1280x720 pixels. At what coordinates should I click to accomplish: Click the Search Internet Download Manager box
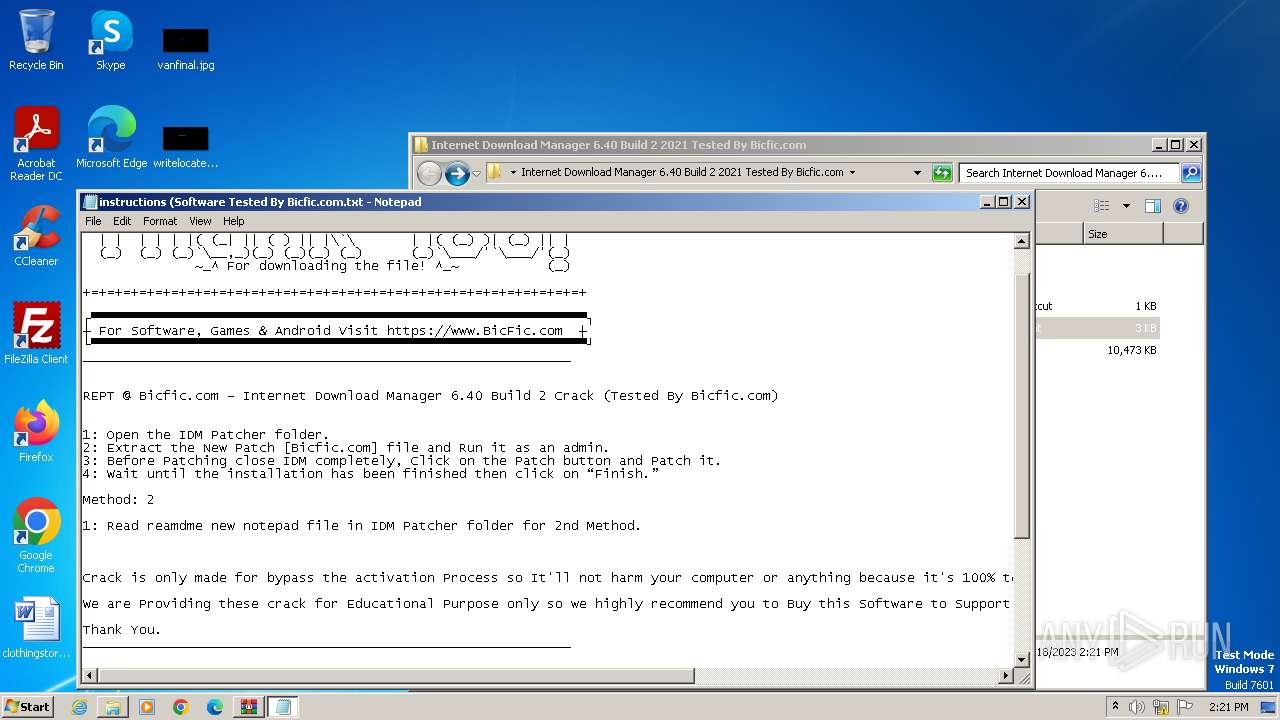pos(1068,173)
